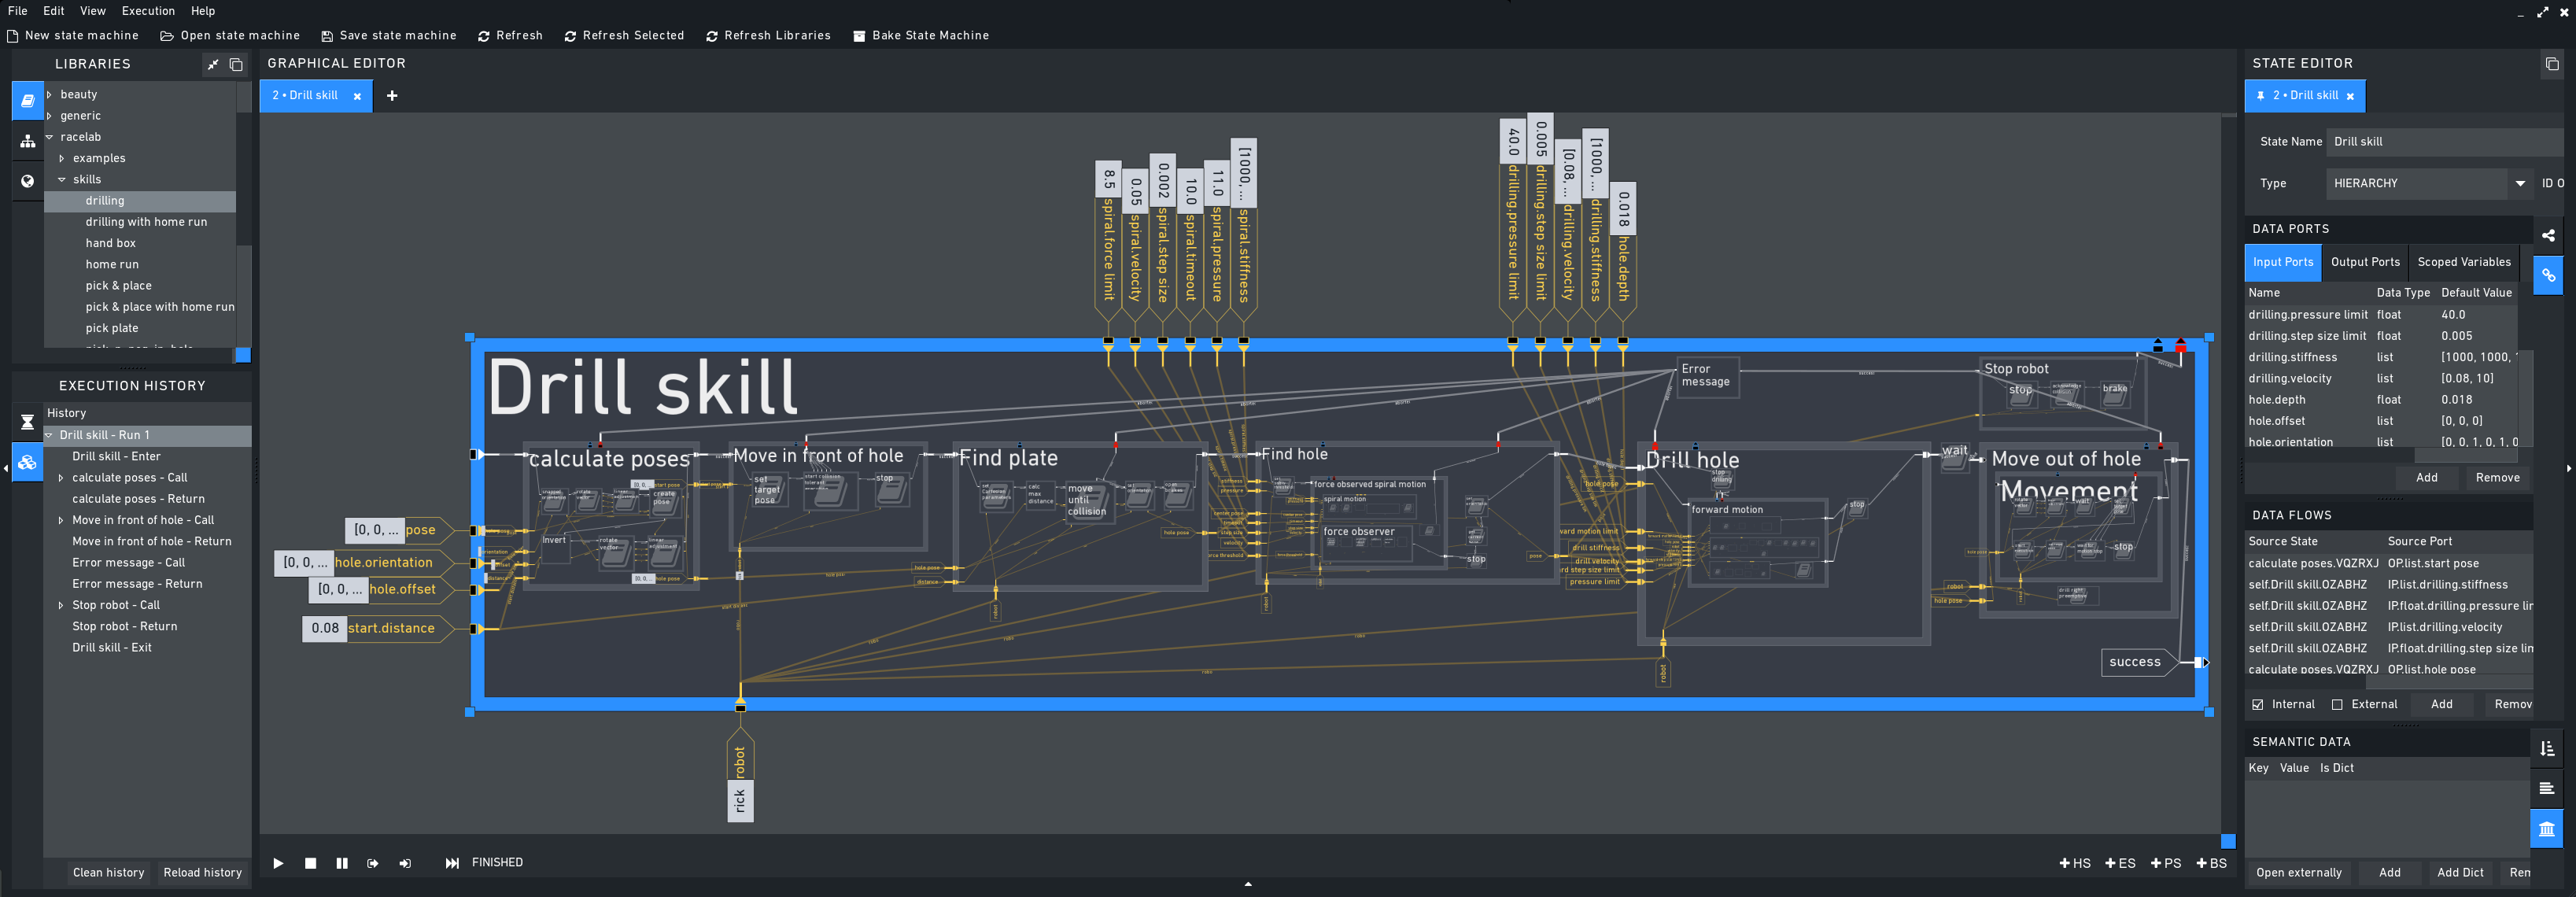Click the share icon in the Data Ports header
Screen dimensions: 2576x897
point(2548,236)
